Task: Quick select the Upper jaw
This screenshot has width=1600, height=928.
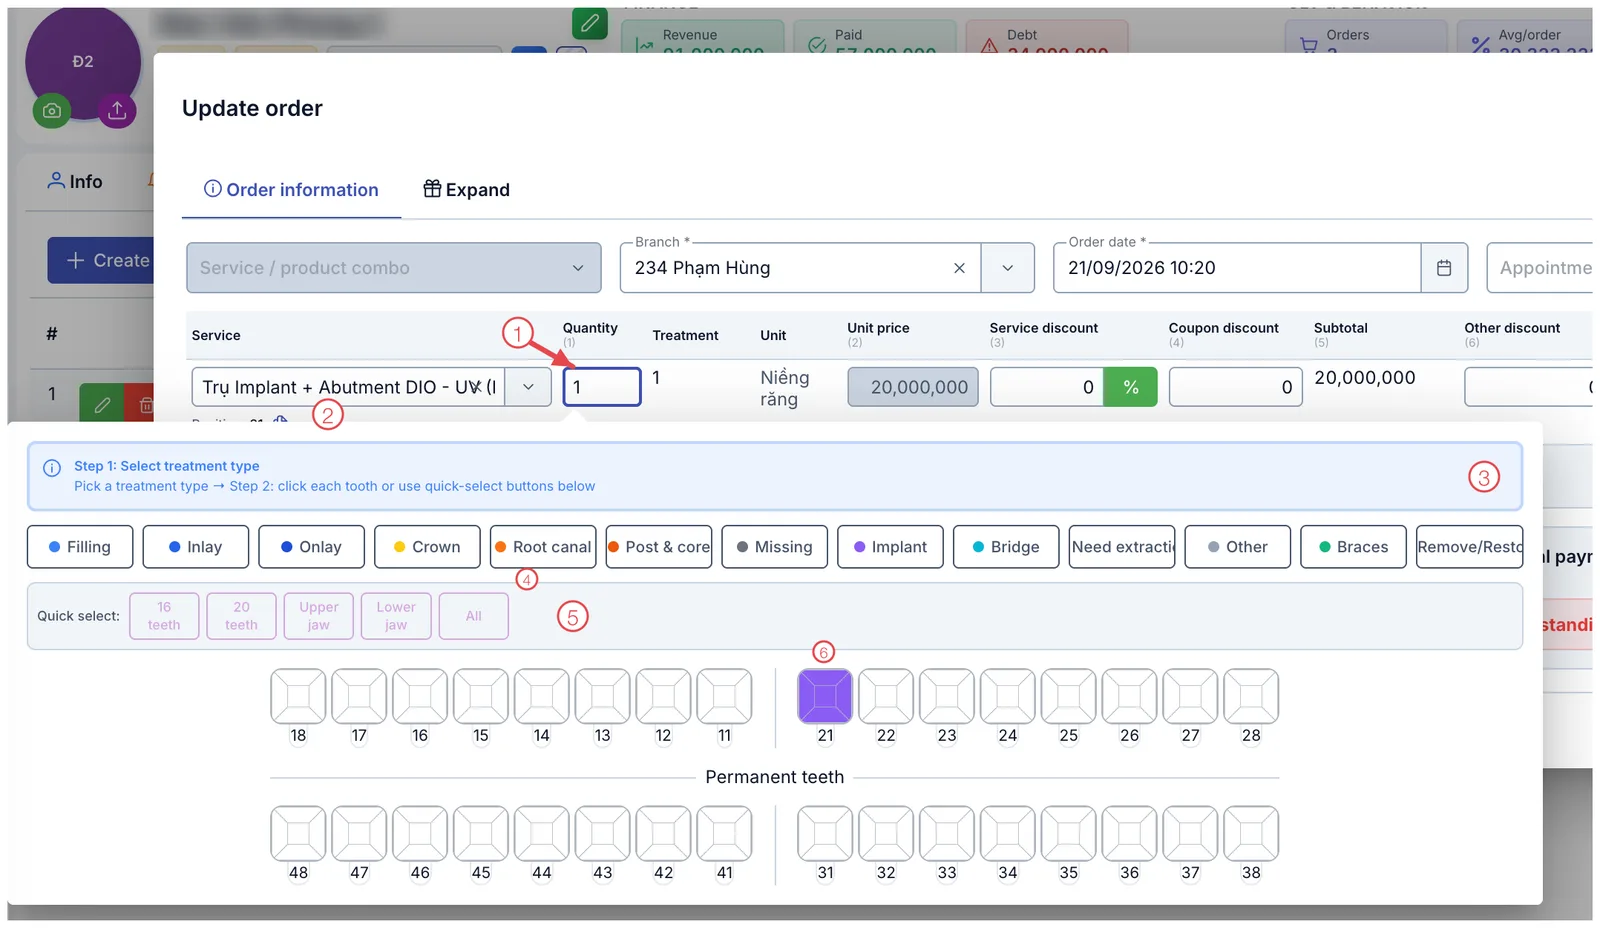Action: click(x=319, y=616)
